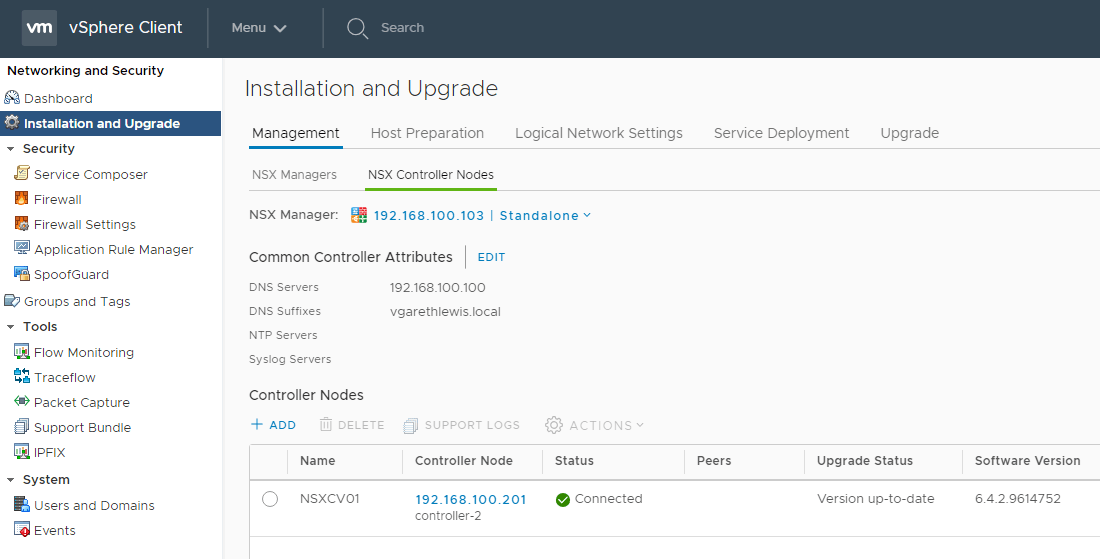This screenshot has width=1100, height=559.
Task: Collapse the Security section
Action: (11, 149)
